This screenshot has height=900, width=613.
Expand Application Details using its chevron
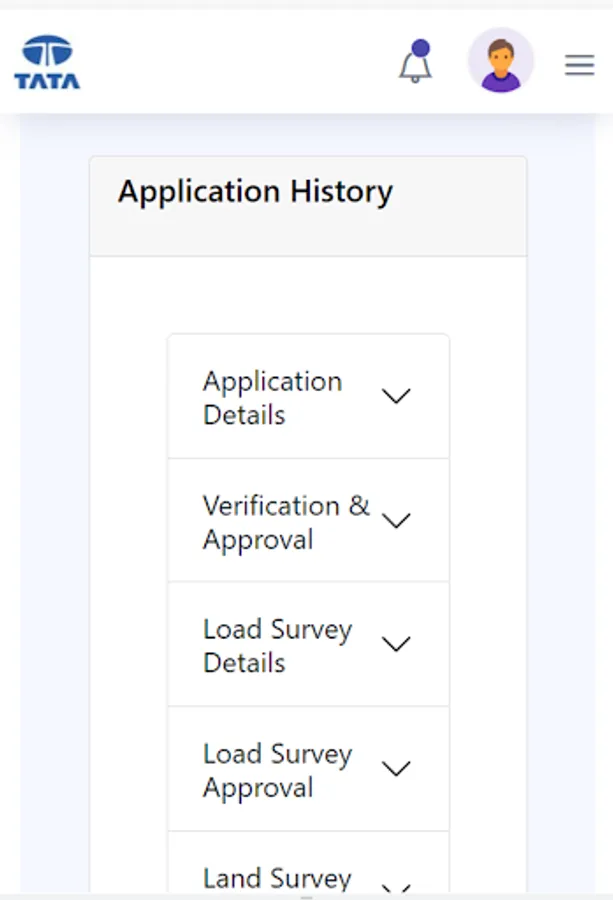(396, 396)
